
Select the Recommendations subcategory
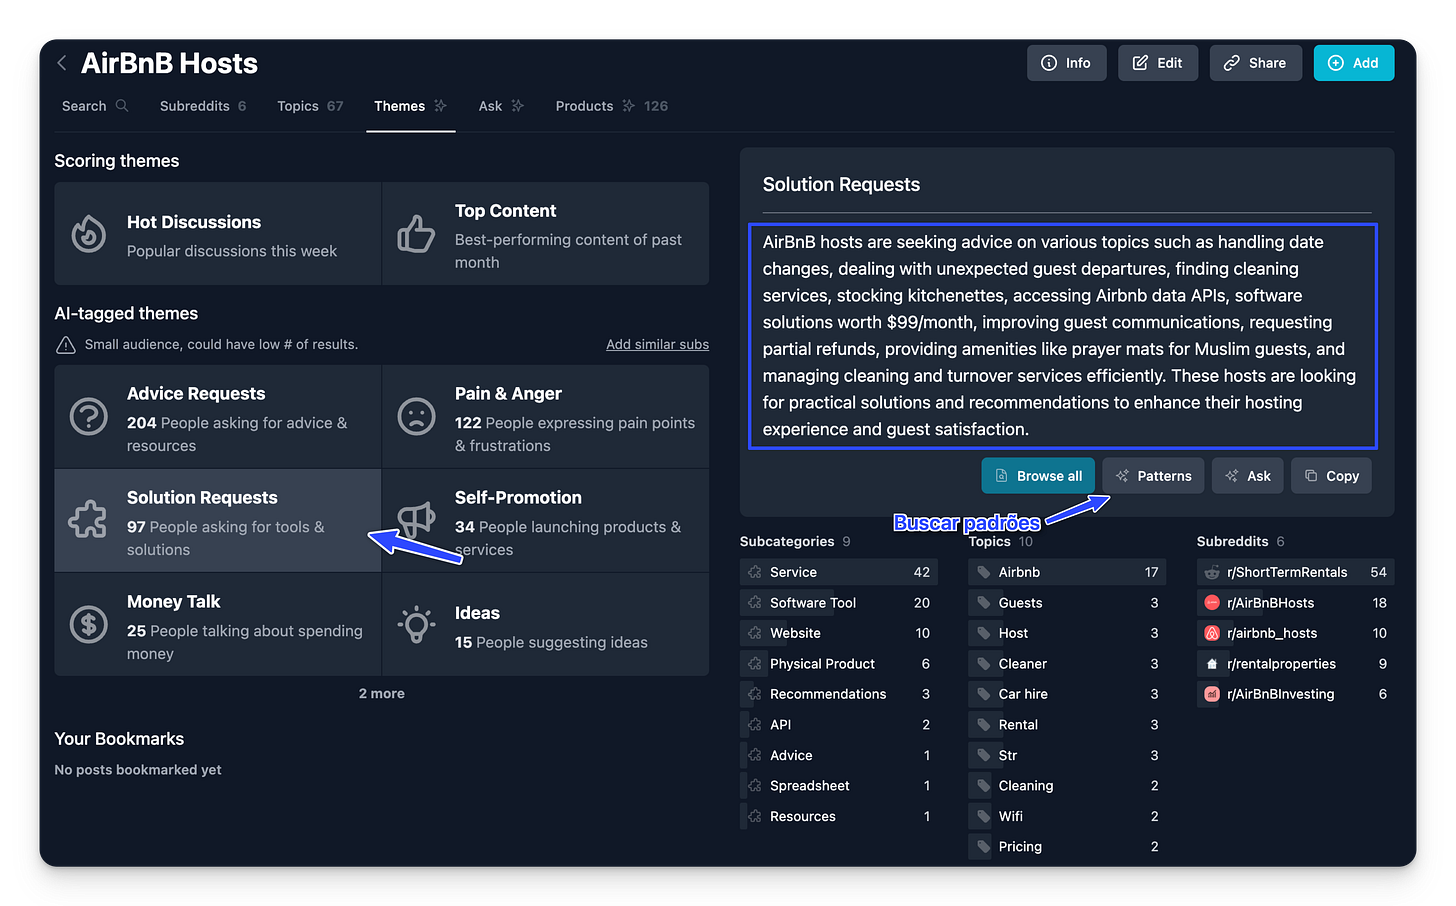[838, 694]
